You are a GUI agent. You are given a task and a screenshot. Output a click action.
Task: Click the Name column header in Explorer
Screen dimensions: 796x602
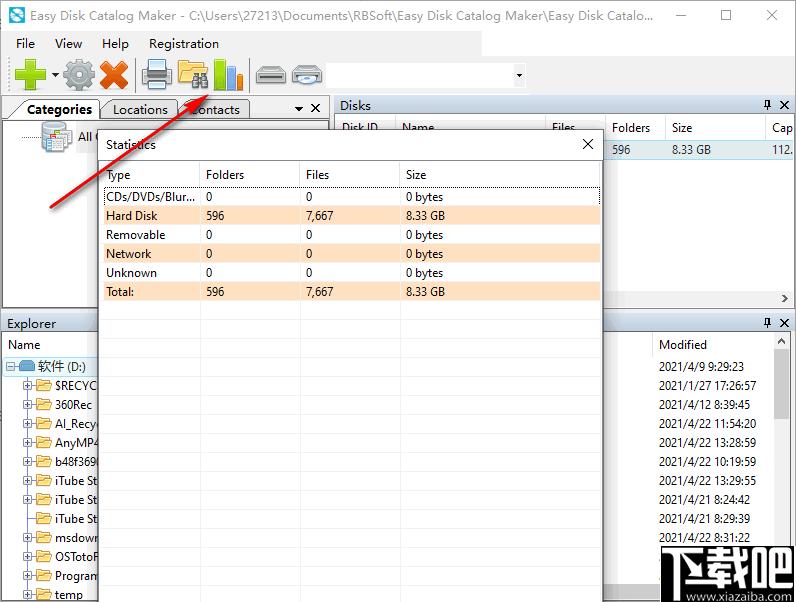(x=24, y=345)
